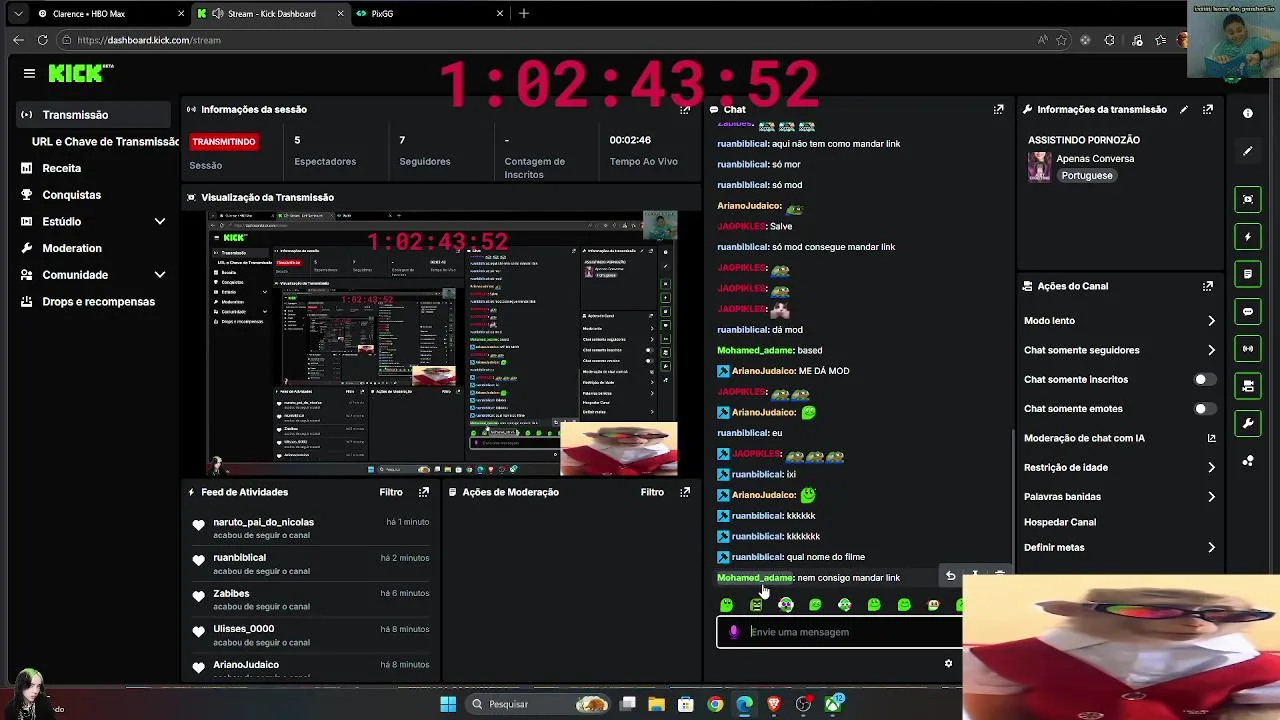Open Modo lento options chevron
Screen dimensions: 1280x720
click(x=1211, y=321)
